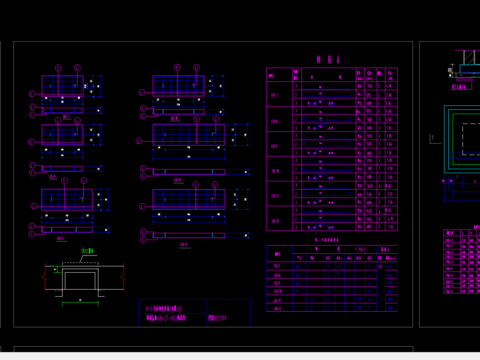Click the bottom slab plan in the second column
480x360 pixels.
click(189, 199)
